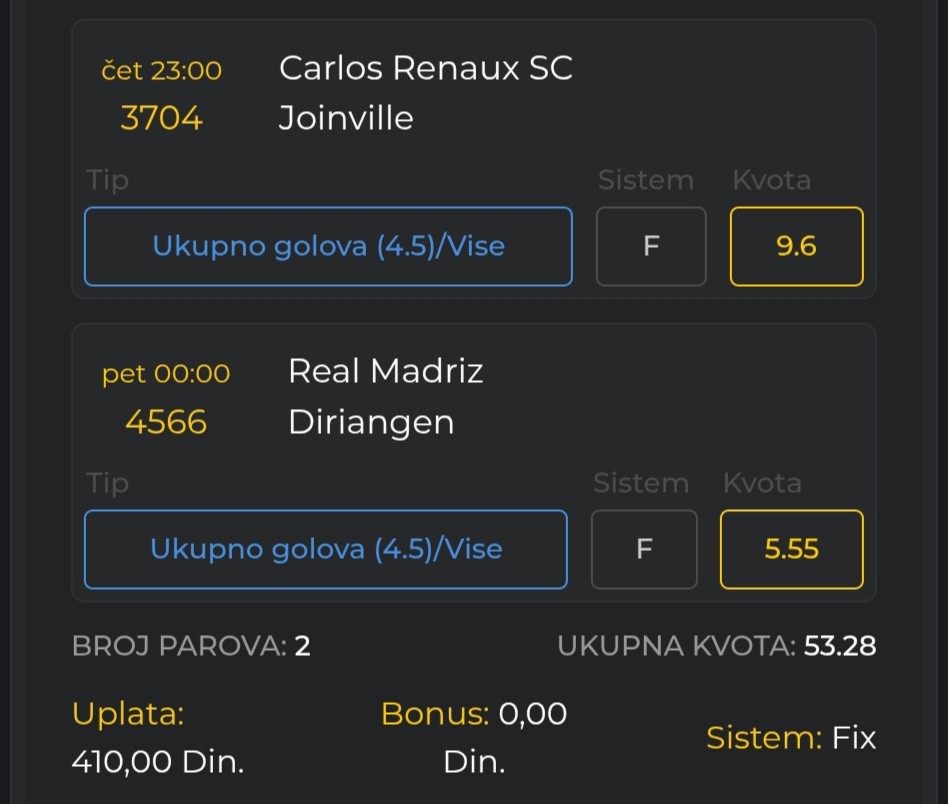The image size is (948, 804).
Task: Select the 9.6 odds box
Action: 796,246
